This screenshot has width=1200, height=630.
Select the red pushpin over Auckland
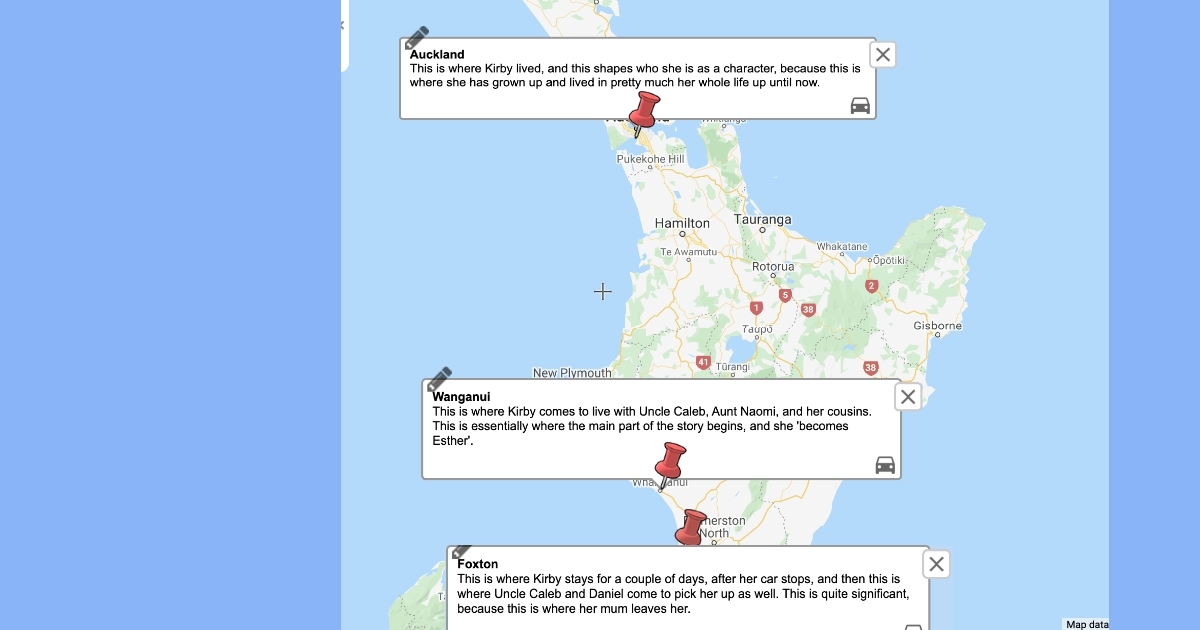645,109
